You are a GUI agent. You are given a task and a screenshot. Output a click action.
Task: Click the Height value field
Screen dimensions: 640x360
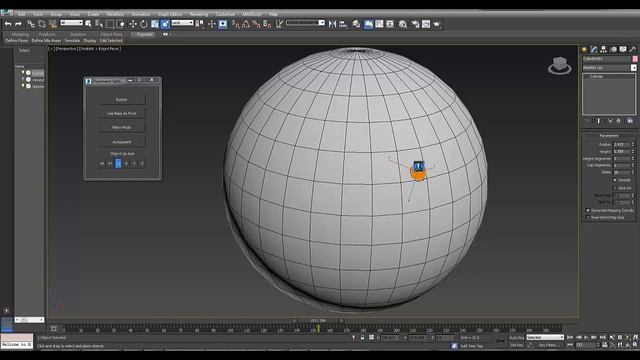click(x=622, y=151)
